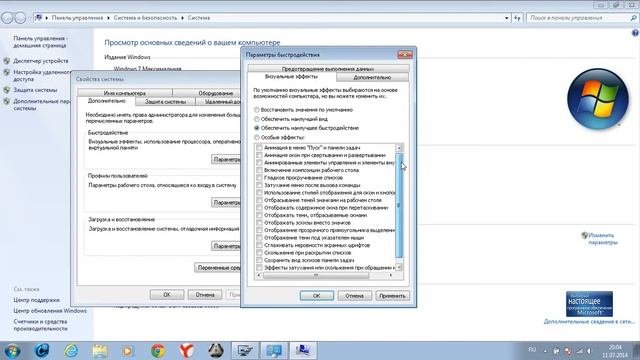
Task: Click 'Система и безопасность' breadcrumb
Action: (x=145, y=18)
